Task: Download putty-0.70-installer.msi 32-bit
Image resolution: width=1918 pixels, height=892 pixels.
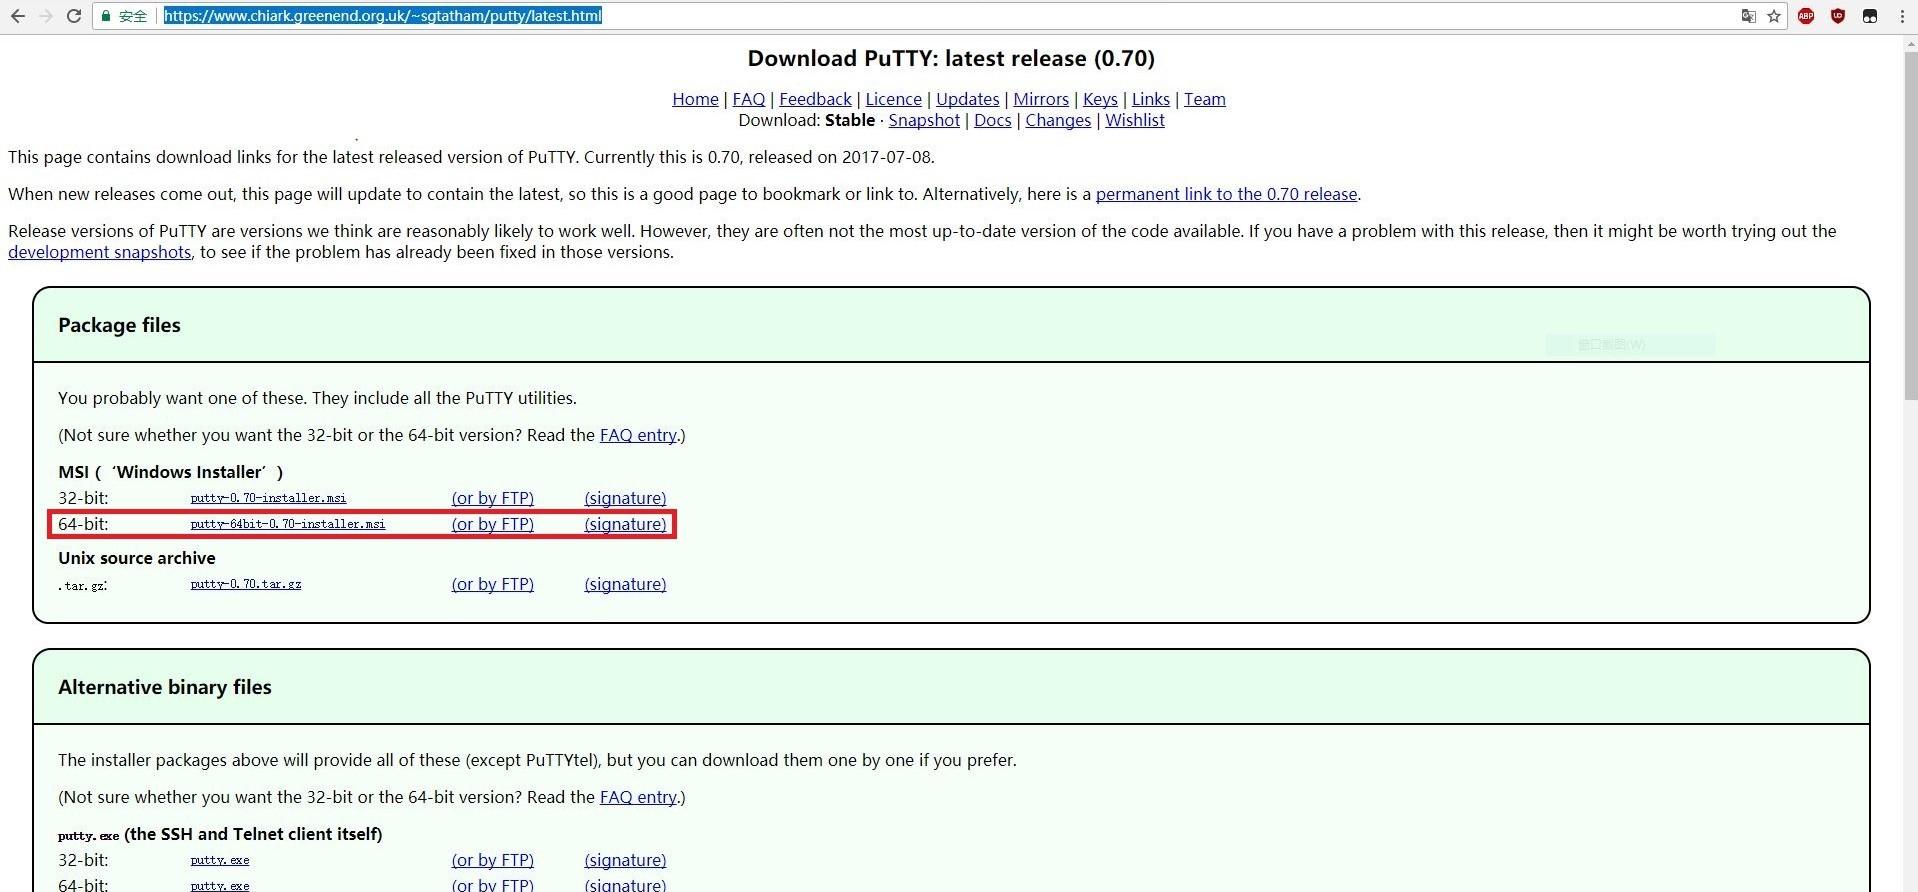Action: [268, 498]
